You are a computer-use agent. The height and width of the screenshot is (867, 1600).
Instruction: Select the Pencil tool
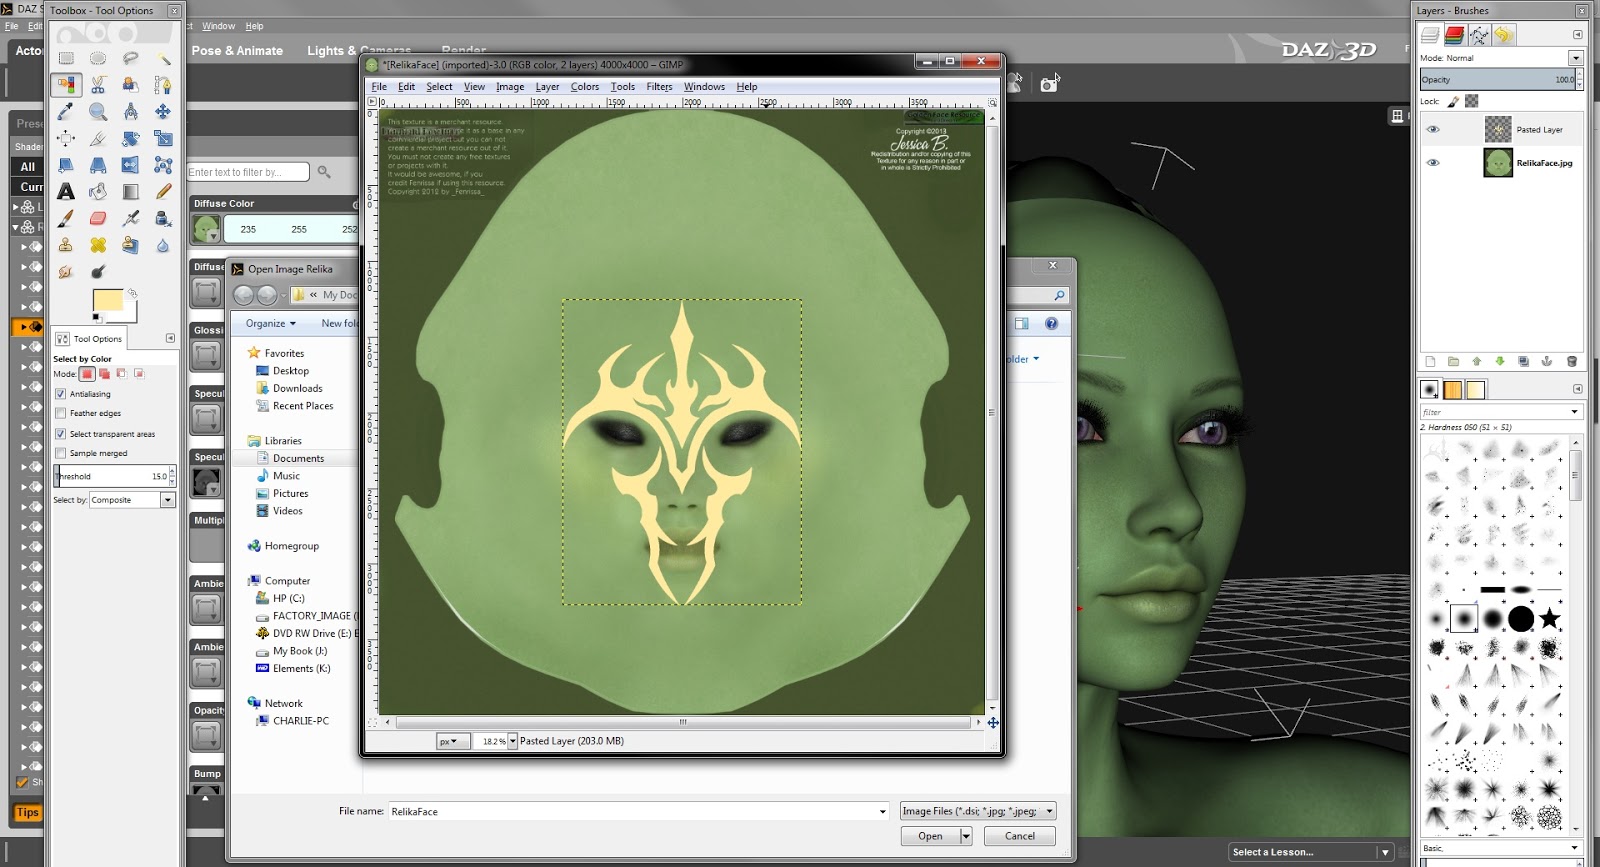[163, 191]
